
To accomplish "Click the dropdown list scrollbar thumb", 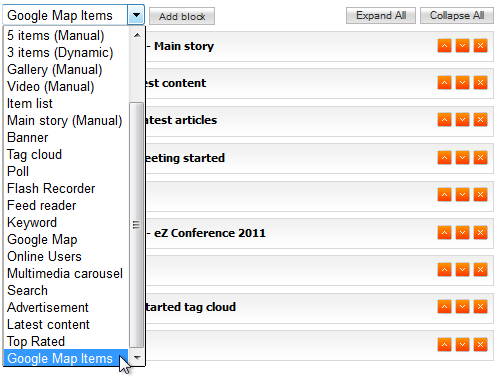I will pos(137,225).
